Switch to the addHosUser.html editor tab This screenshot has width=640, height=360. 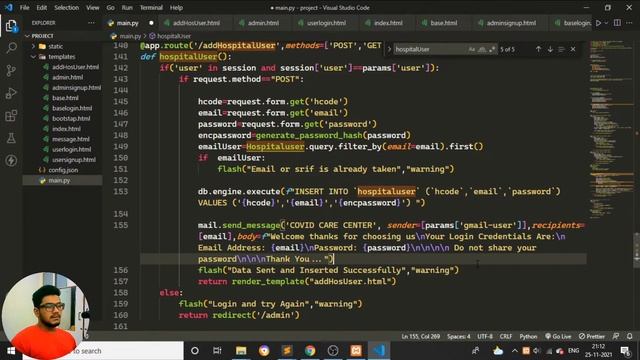(196, 23)
